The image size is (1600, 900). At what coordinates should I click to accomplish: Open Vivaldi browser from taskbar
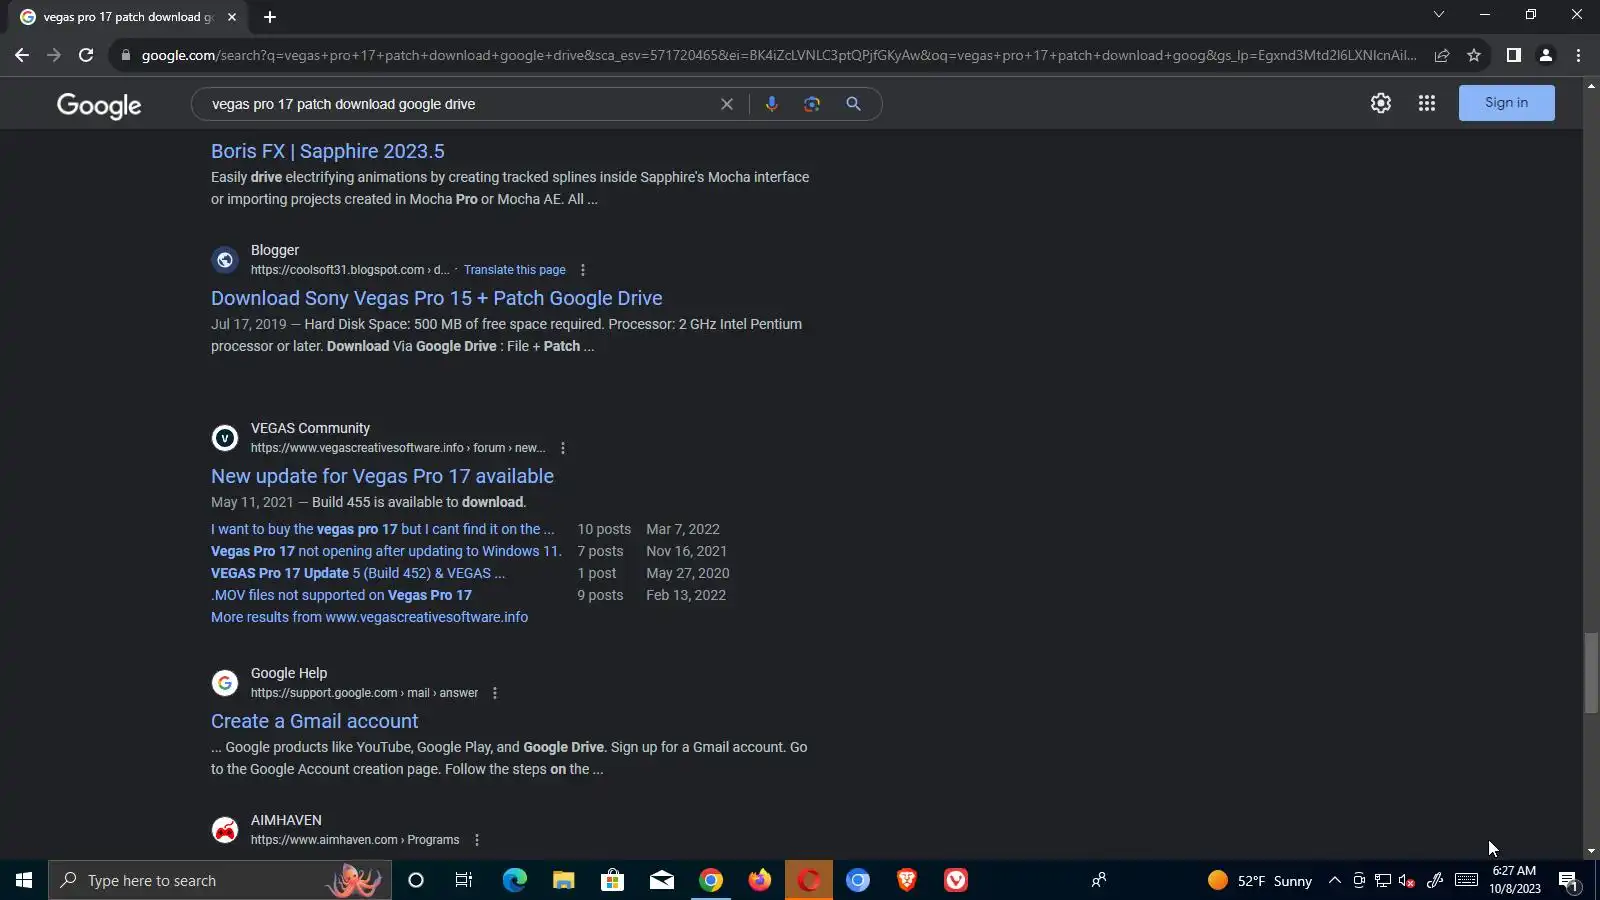tap(956, 880)
